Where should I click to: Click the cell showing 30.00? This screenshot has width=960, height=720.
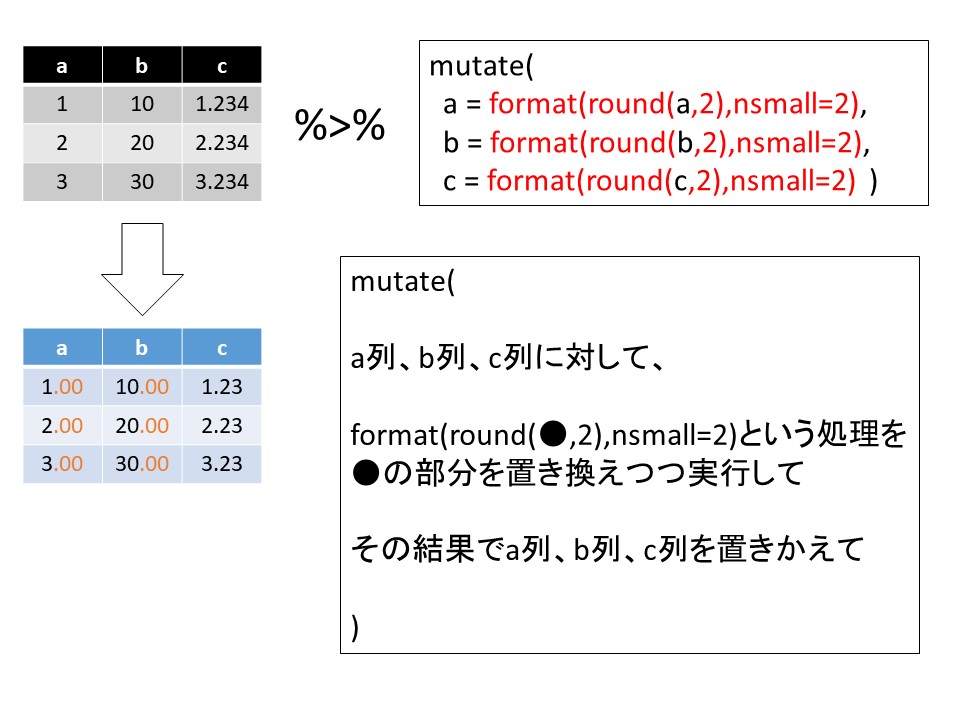coord(142,463)
